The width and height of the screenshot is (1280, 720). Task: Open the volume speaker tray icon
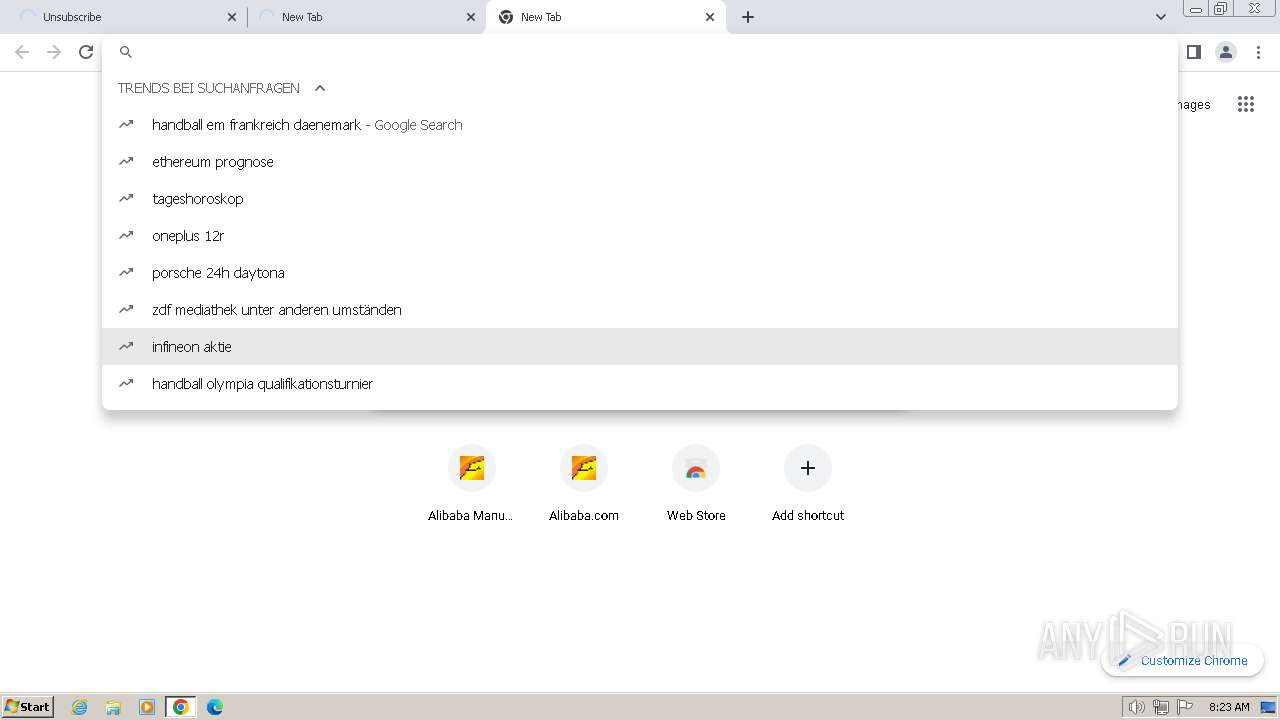point(1136,707)
